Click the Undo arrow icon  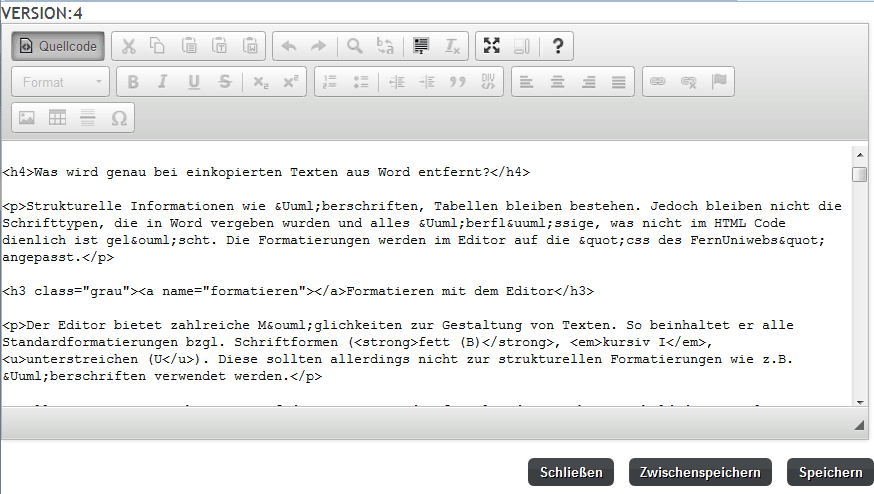click(289, 46)
